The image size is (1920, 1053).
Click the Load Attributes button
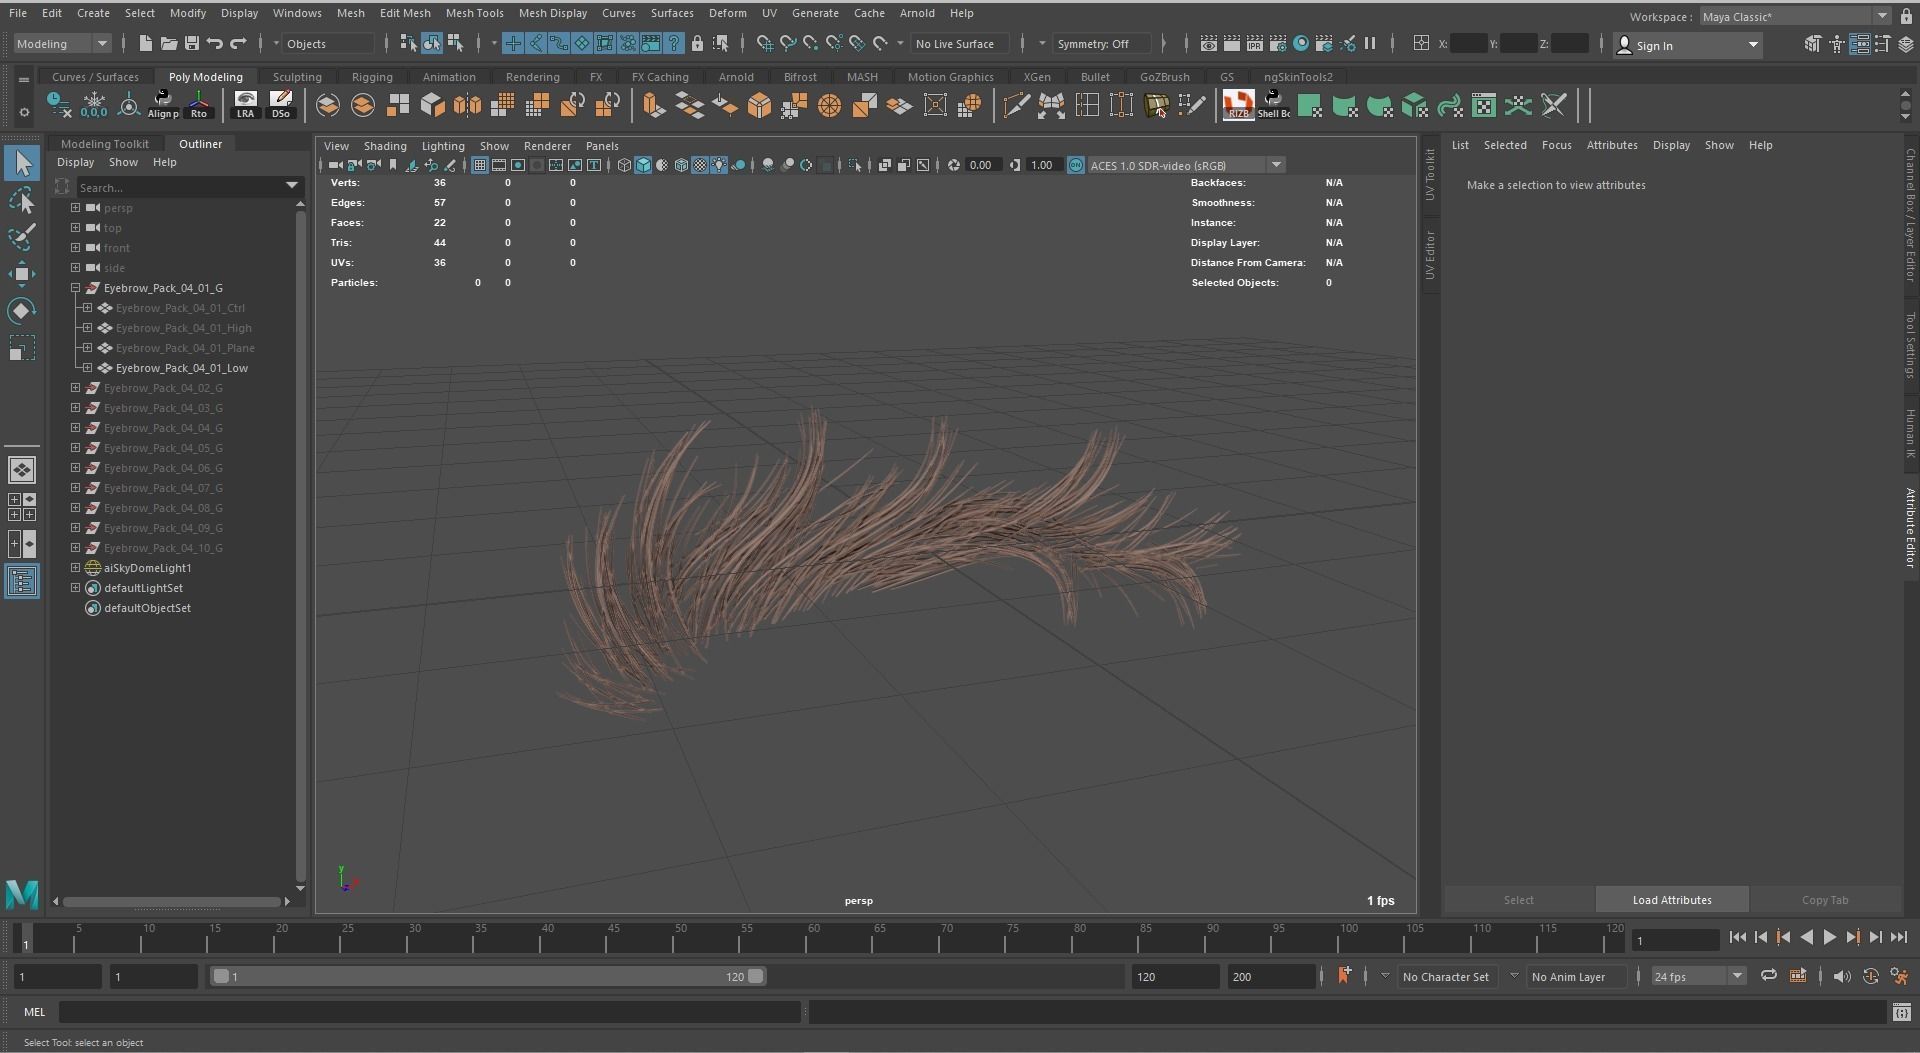tap(1672, 899)
